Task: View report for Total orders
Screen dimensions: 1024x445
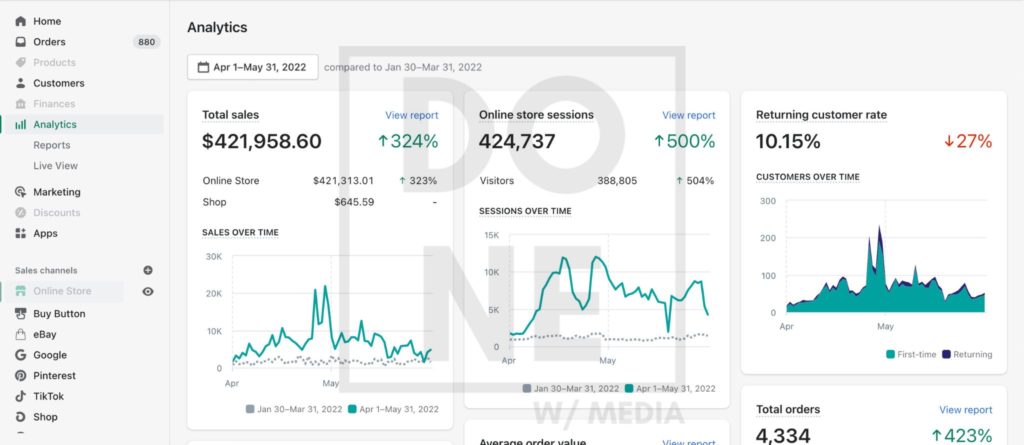Action: tap(966, 410)
